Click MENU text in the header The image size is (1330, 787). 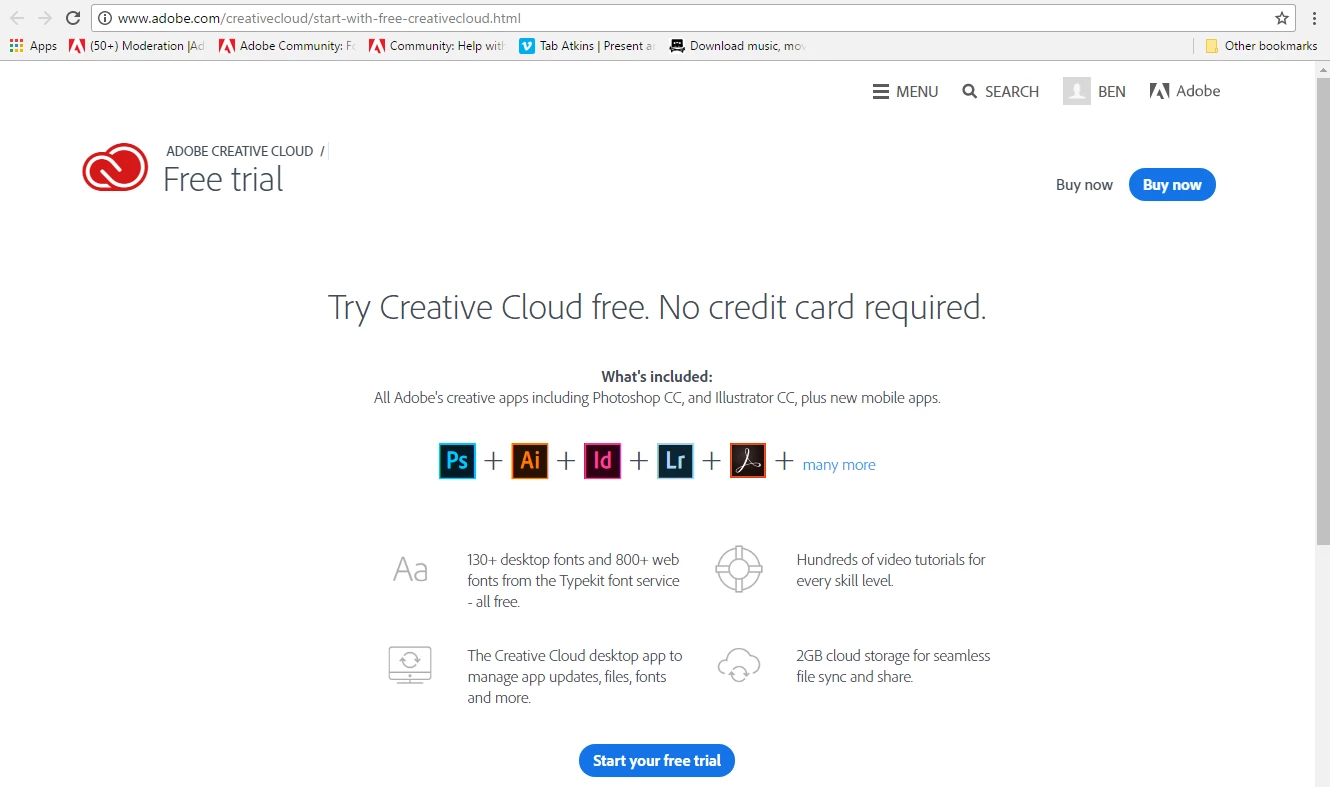coord(917,91)
